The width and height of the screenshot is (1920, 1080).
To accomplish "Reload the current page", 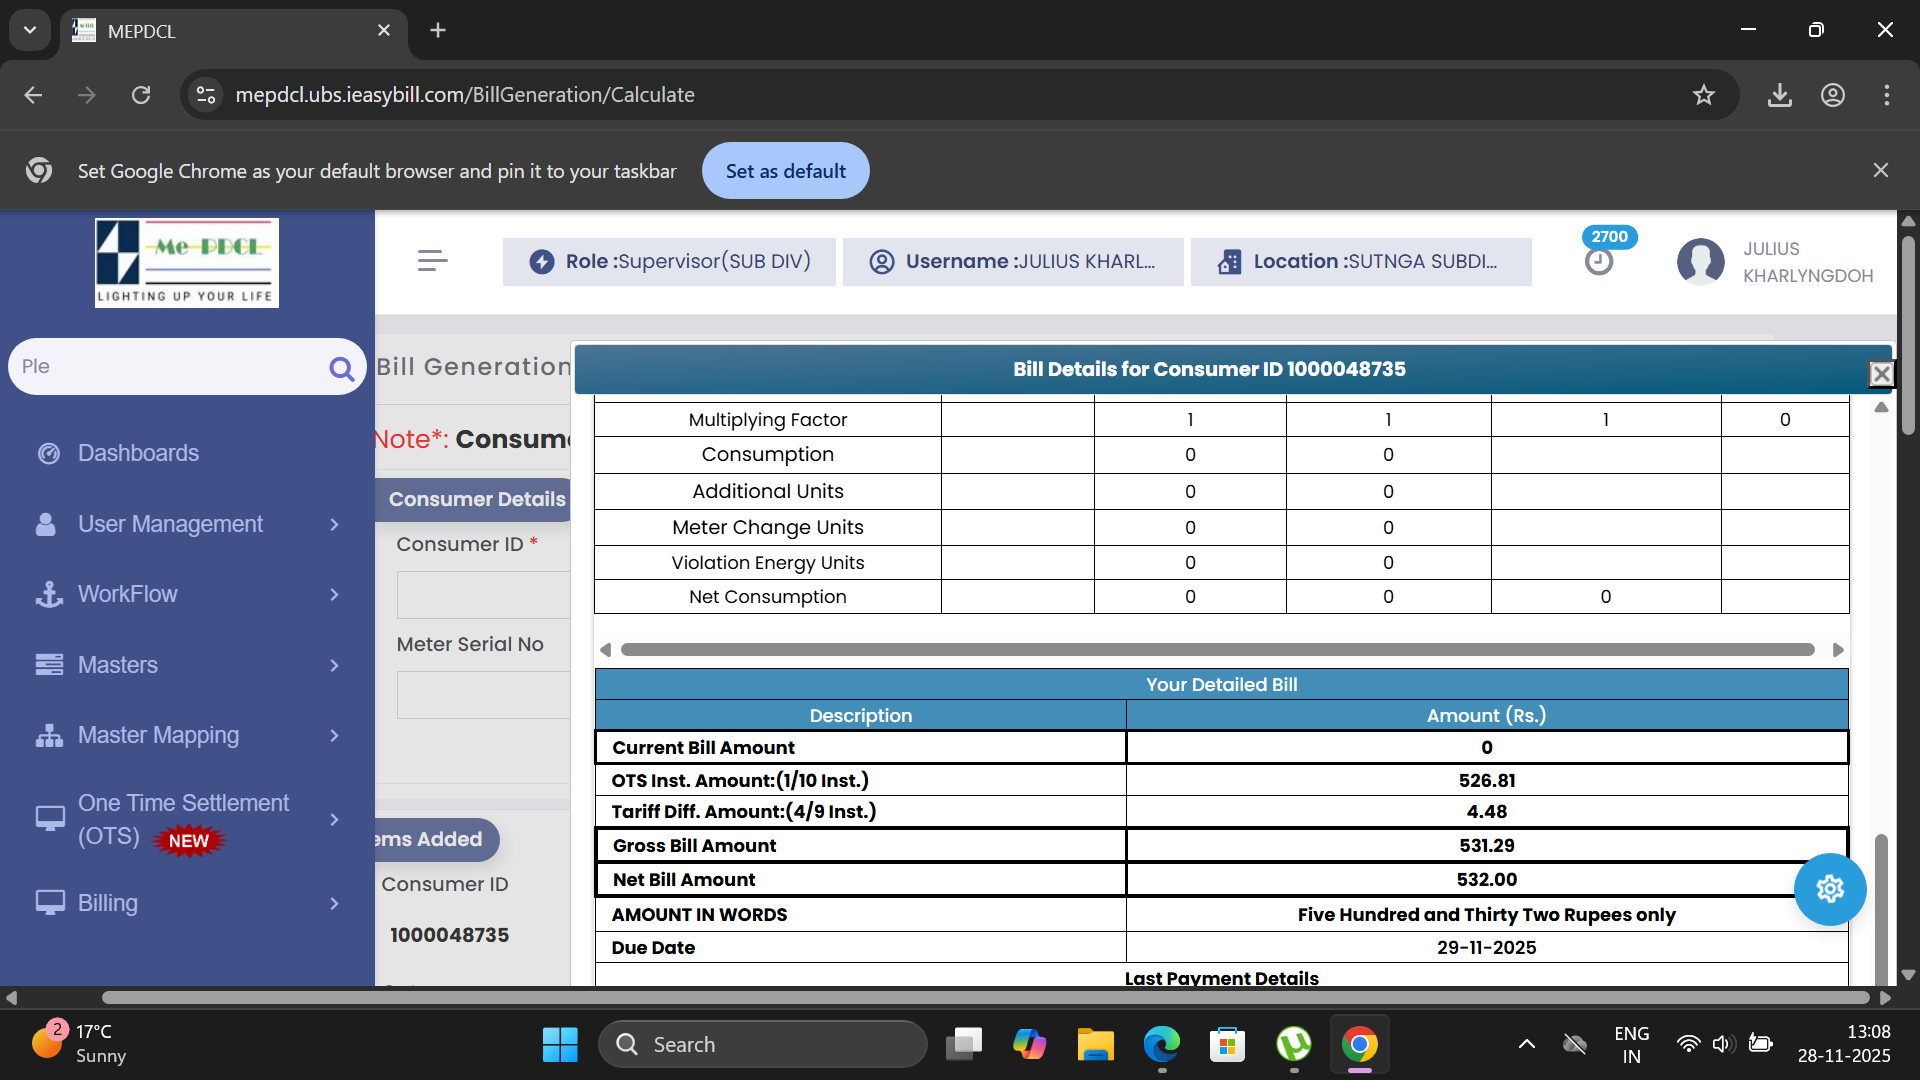I will click(141, 95).
